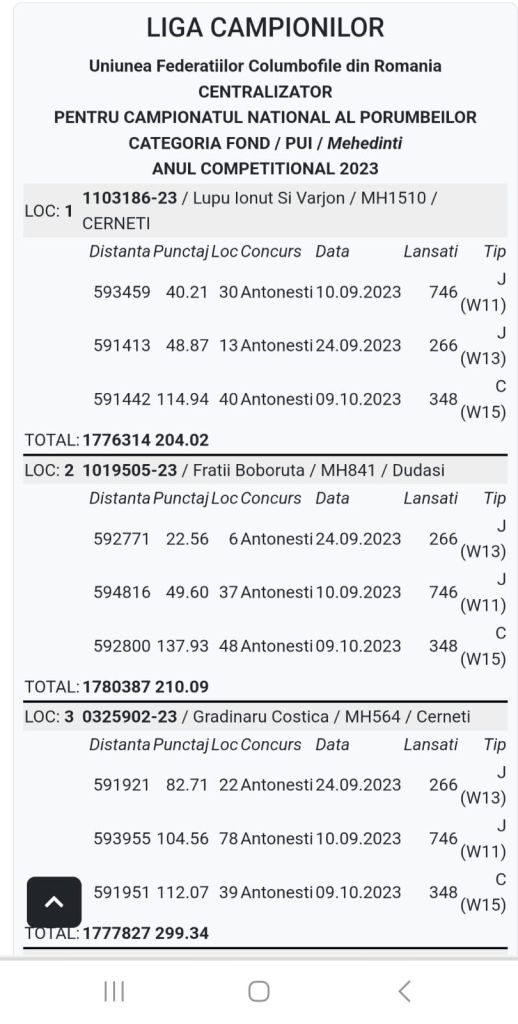Click Mehedinti category label in header
This screenshot has height=1024, width=518.
click(364, 143)
